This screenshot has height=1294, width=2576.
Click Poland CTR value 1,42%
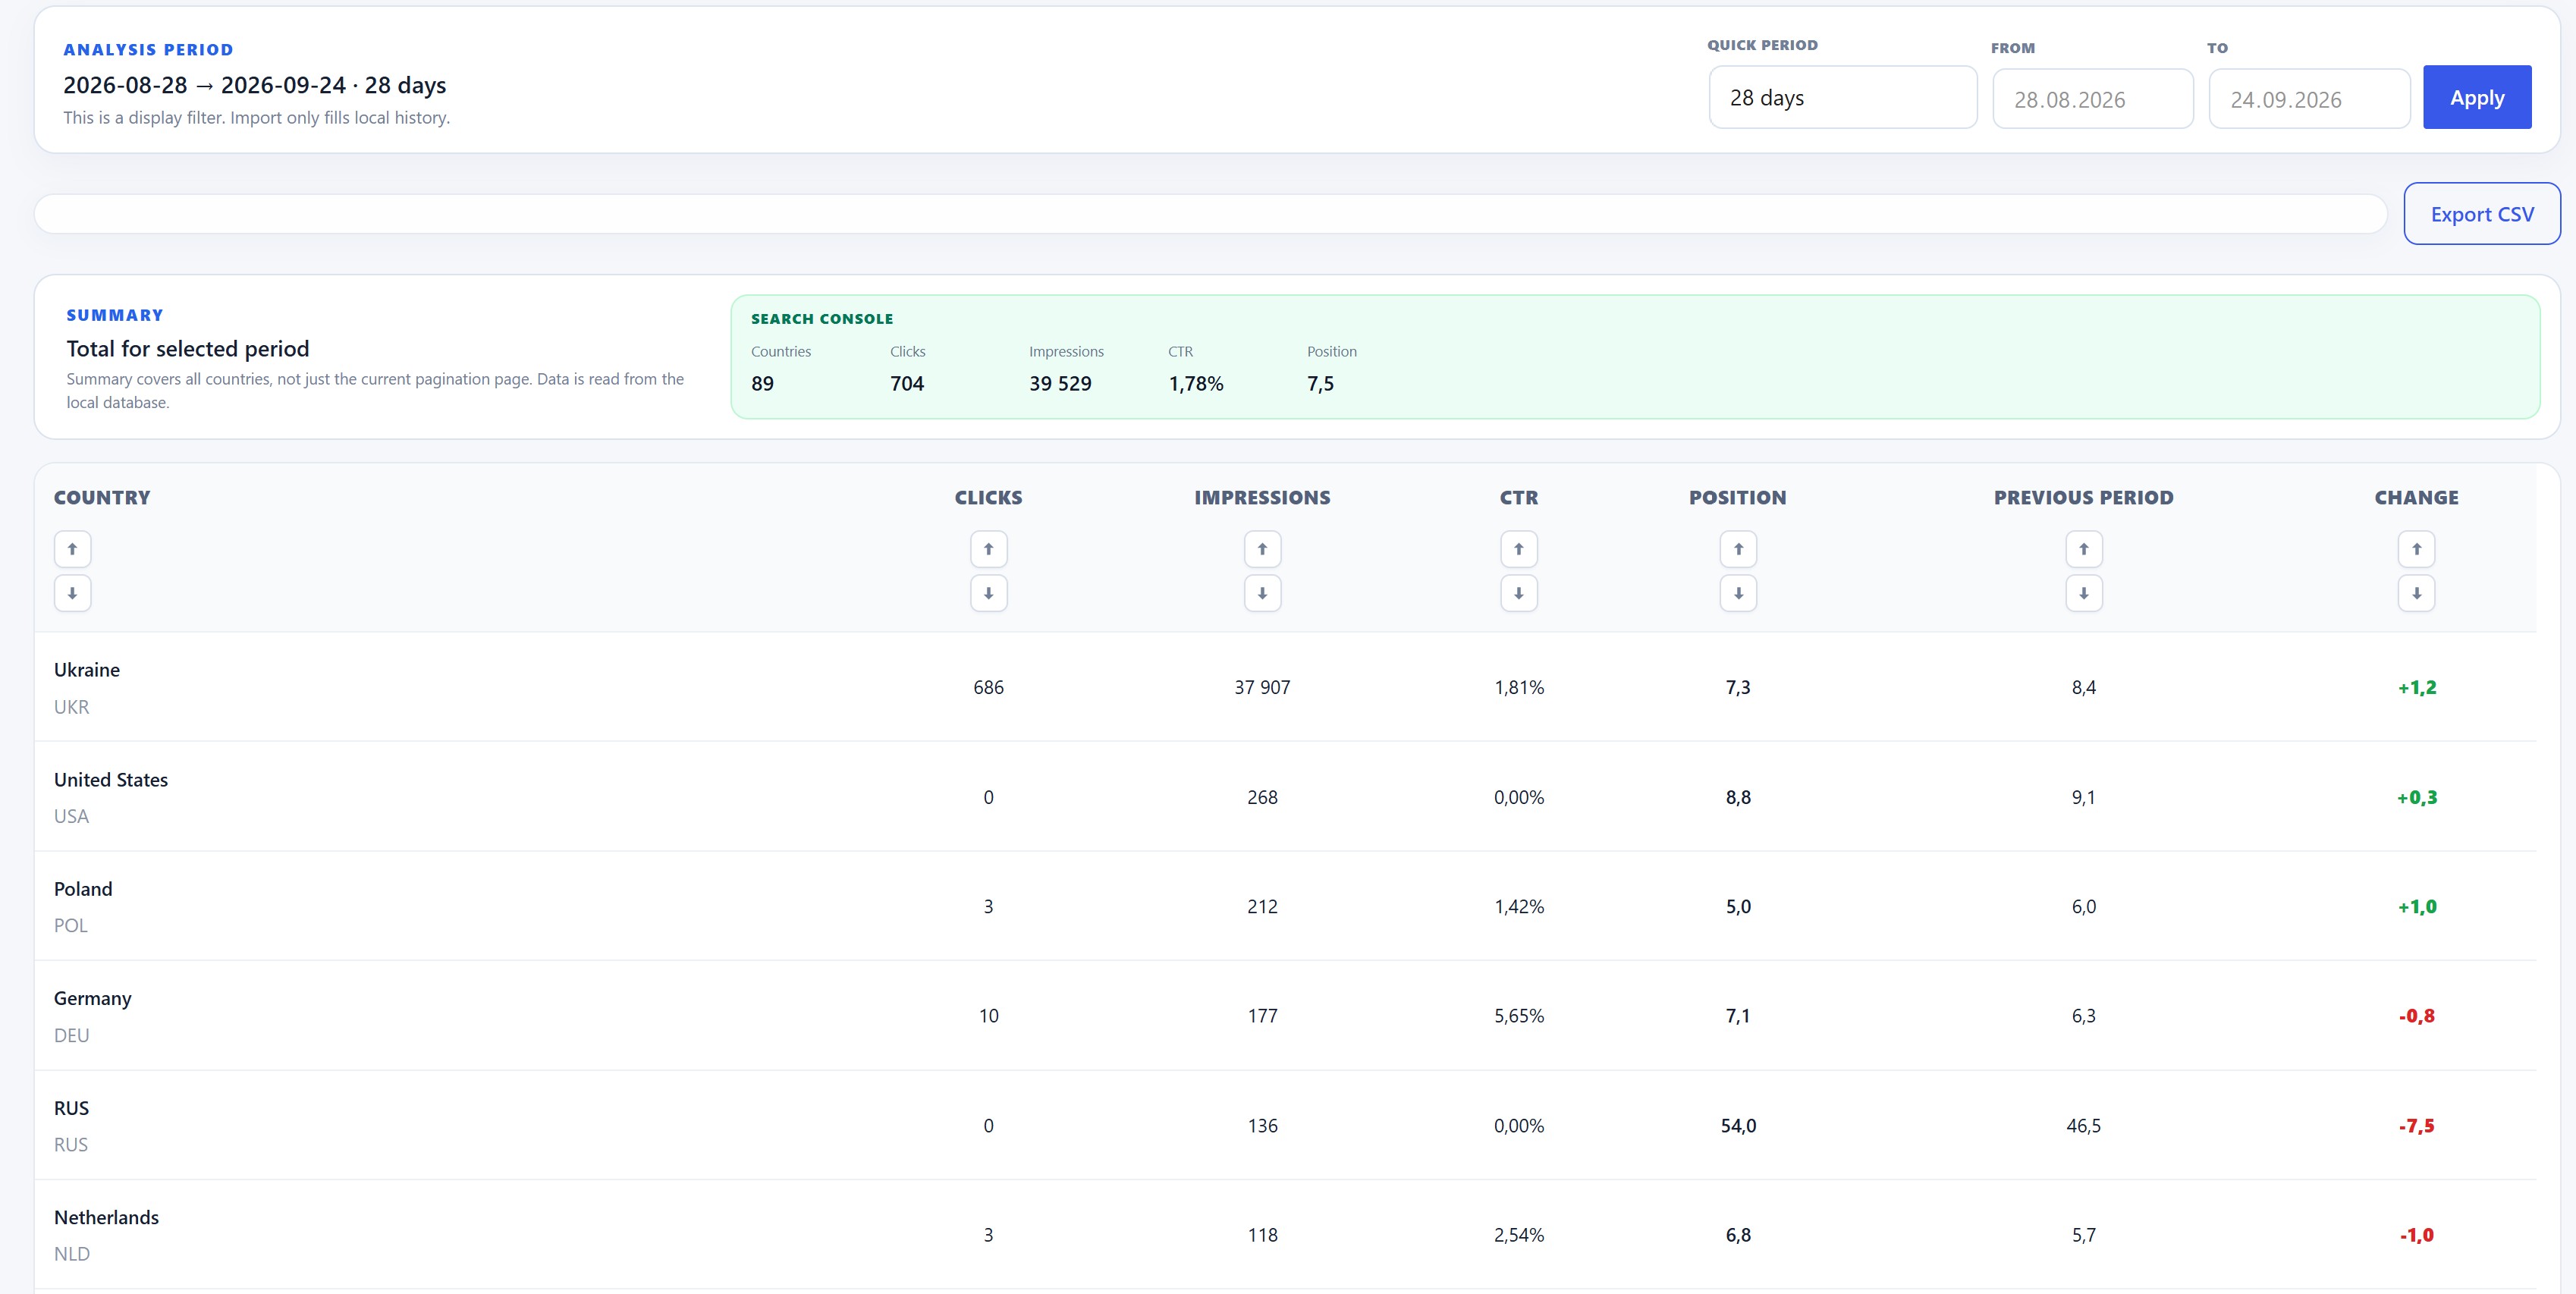click(1519, 906)
